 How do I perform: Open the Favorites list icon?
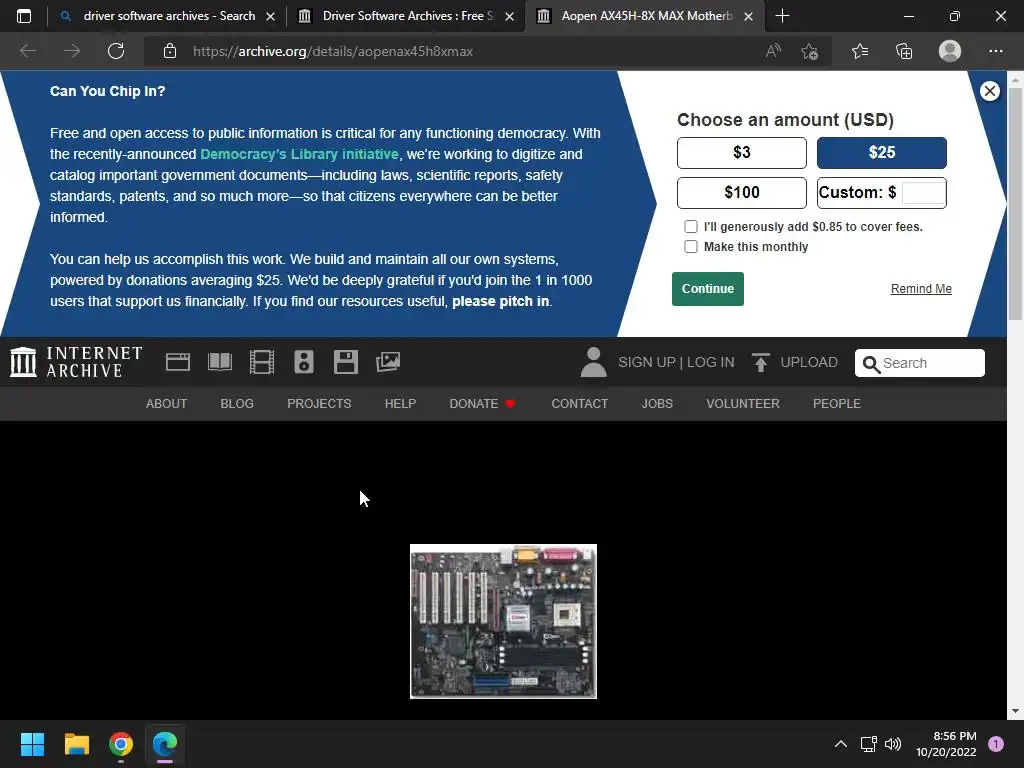point(860,51)
